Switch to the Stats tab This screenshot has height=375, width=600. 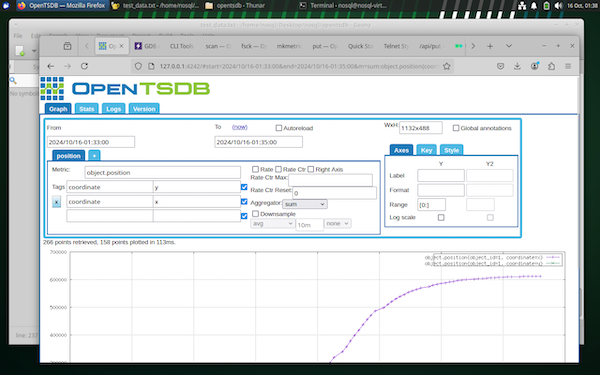tap(86, 109)
